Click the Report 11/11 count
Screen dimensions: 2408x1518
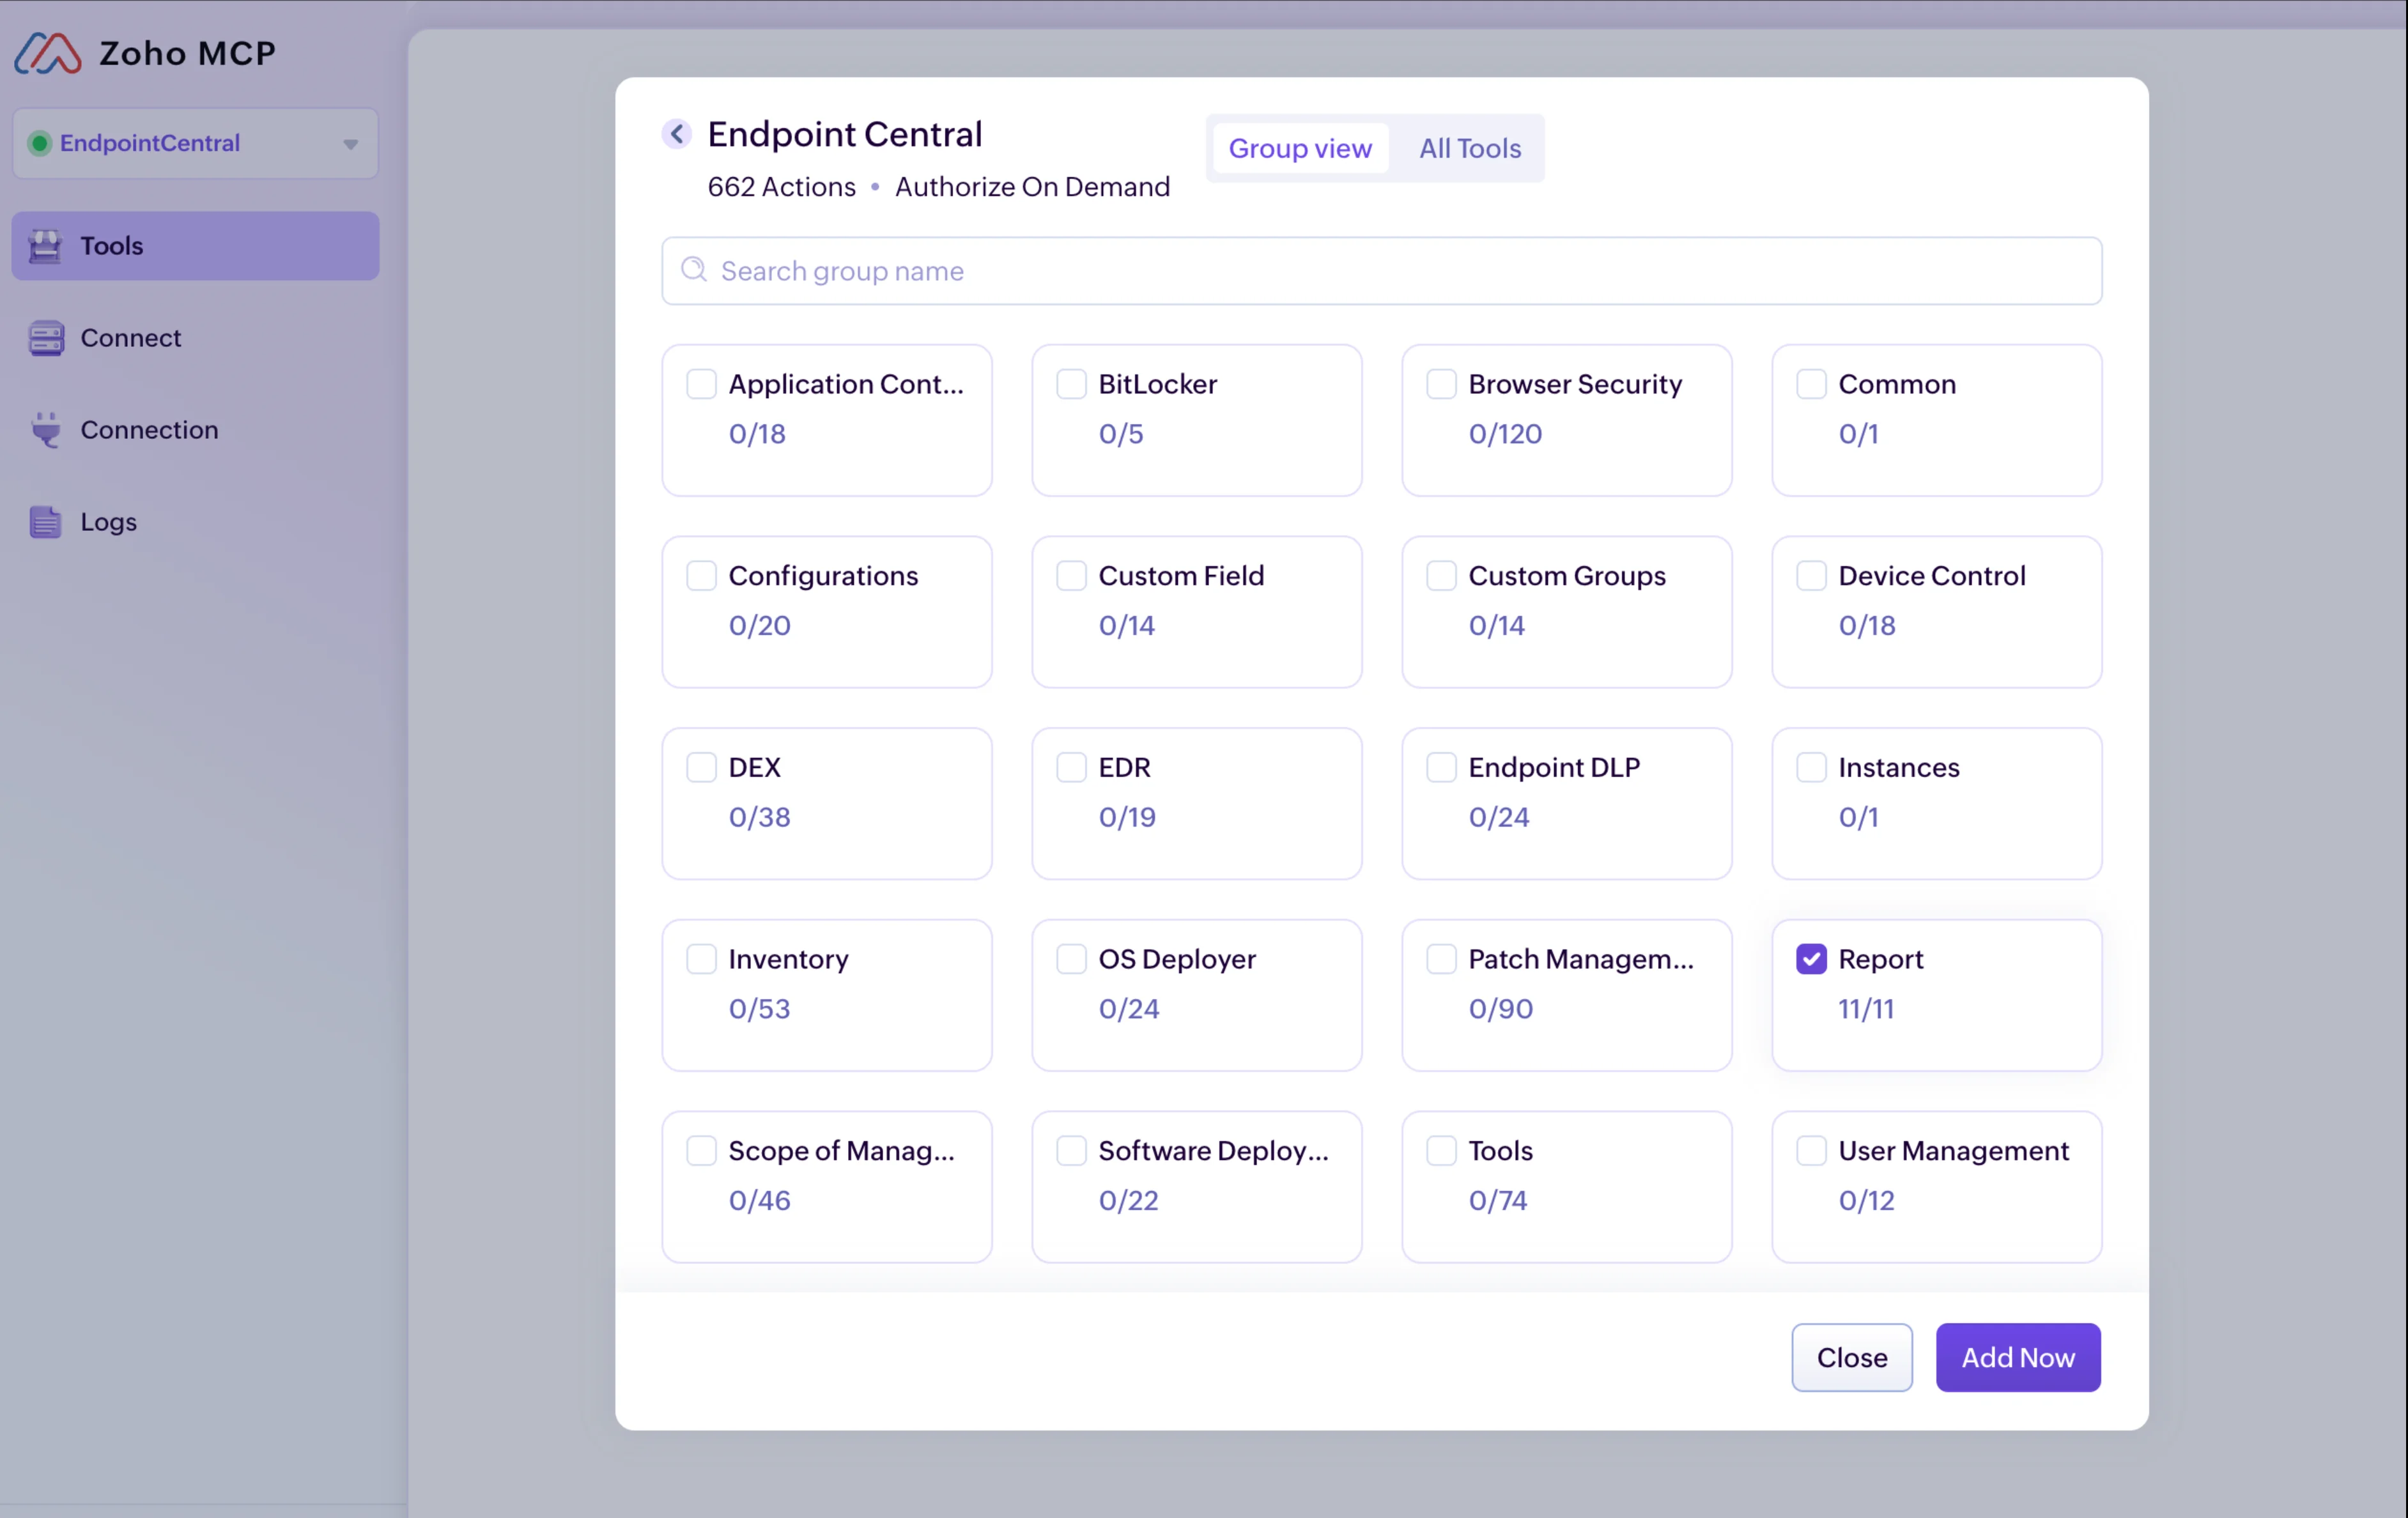pos(1866,1009)
